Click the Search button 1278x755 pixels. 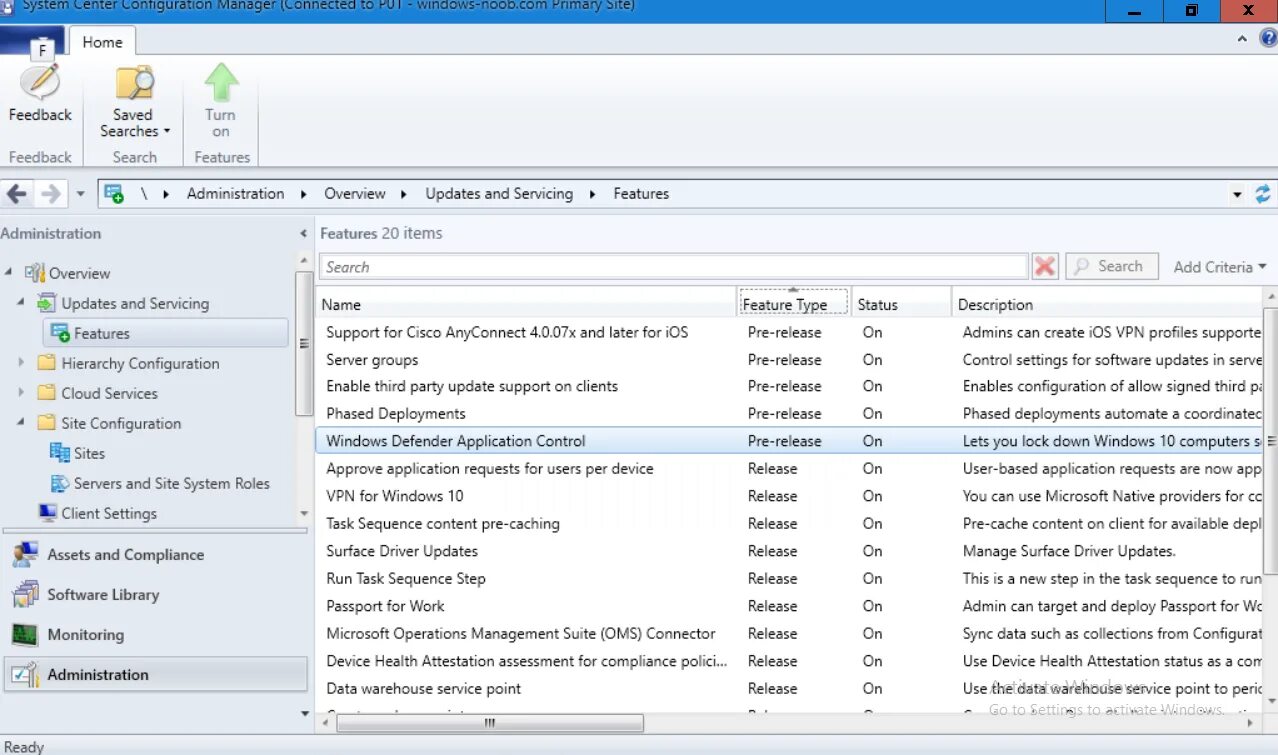pyautogui.click(x=1111, y=267)
